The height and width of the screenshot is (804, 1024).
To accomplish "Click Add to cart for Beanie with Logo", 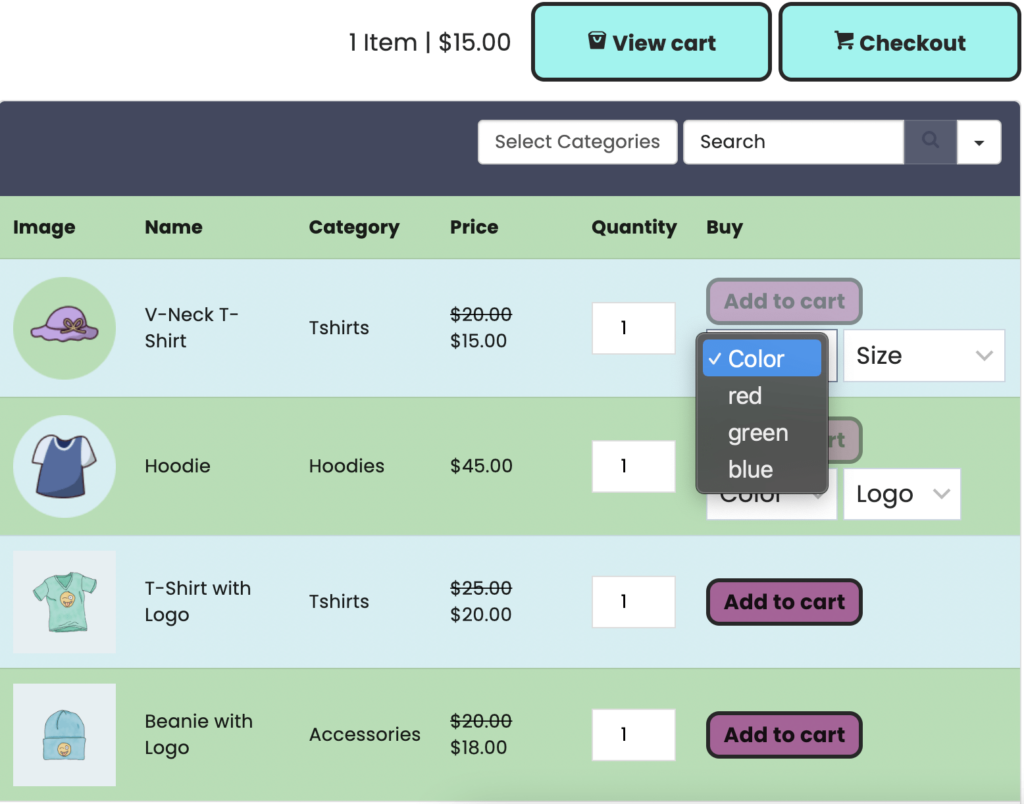I will tap(784, 734).
